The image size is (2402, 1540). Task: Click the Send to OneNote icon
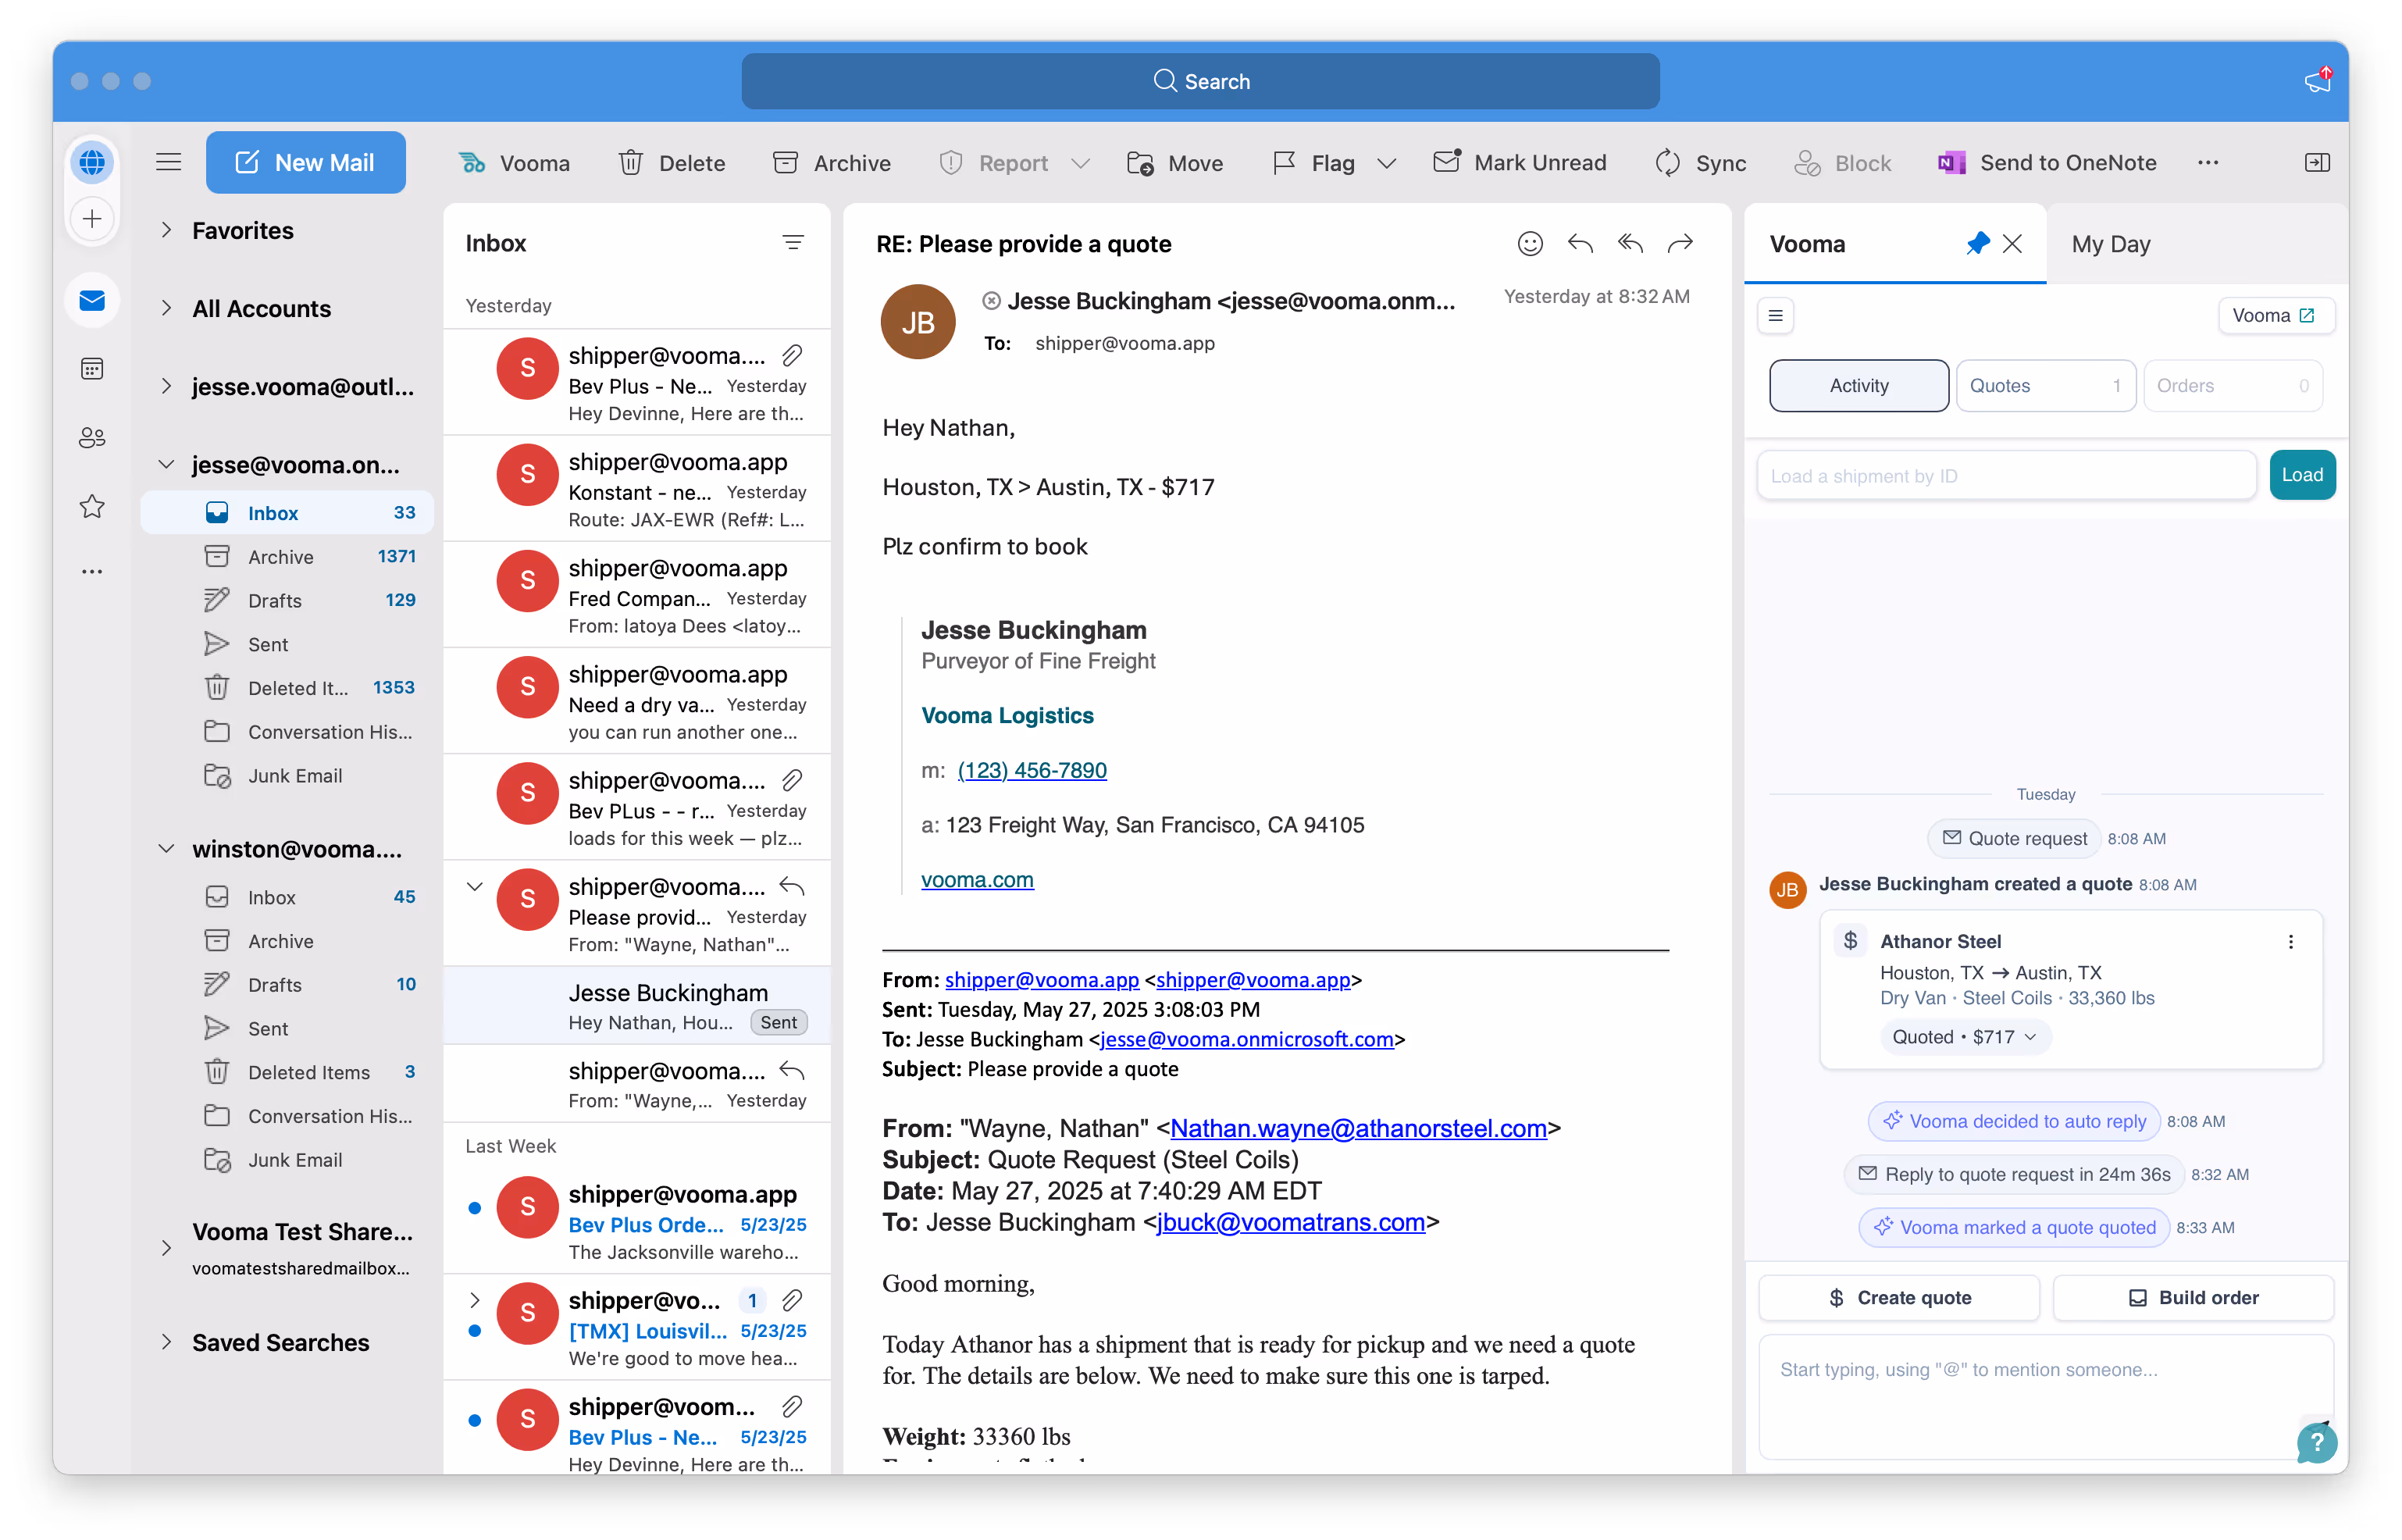[1951, 163]
